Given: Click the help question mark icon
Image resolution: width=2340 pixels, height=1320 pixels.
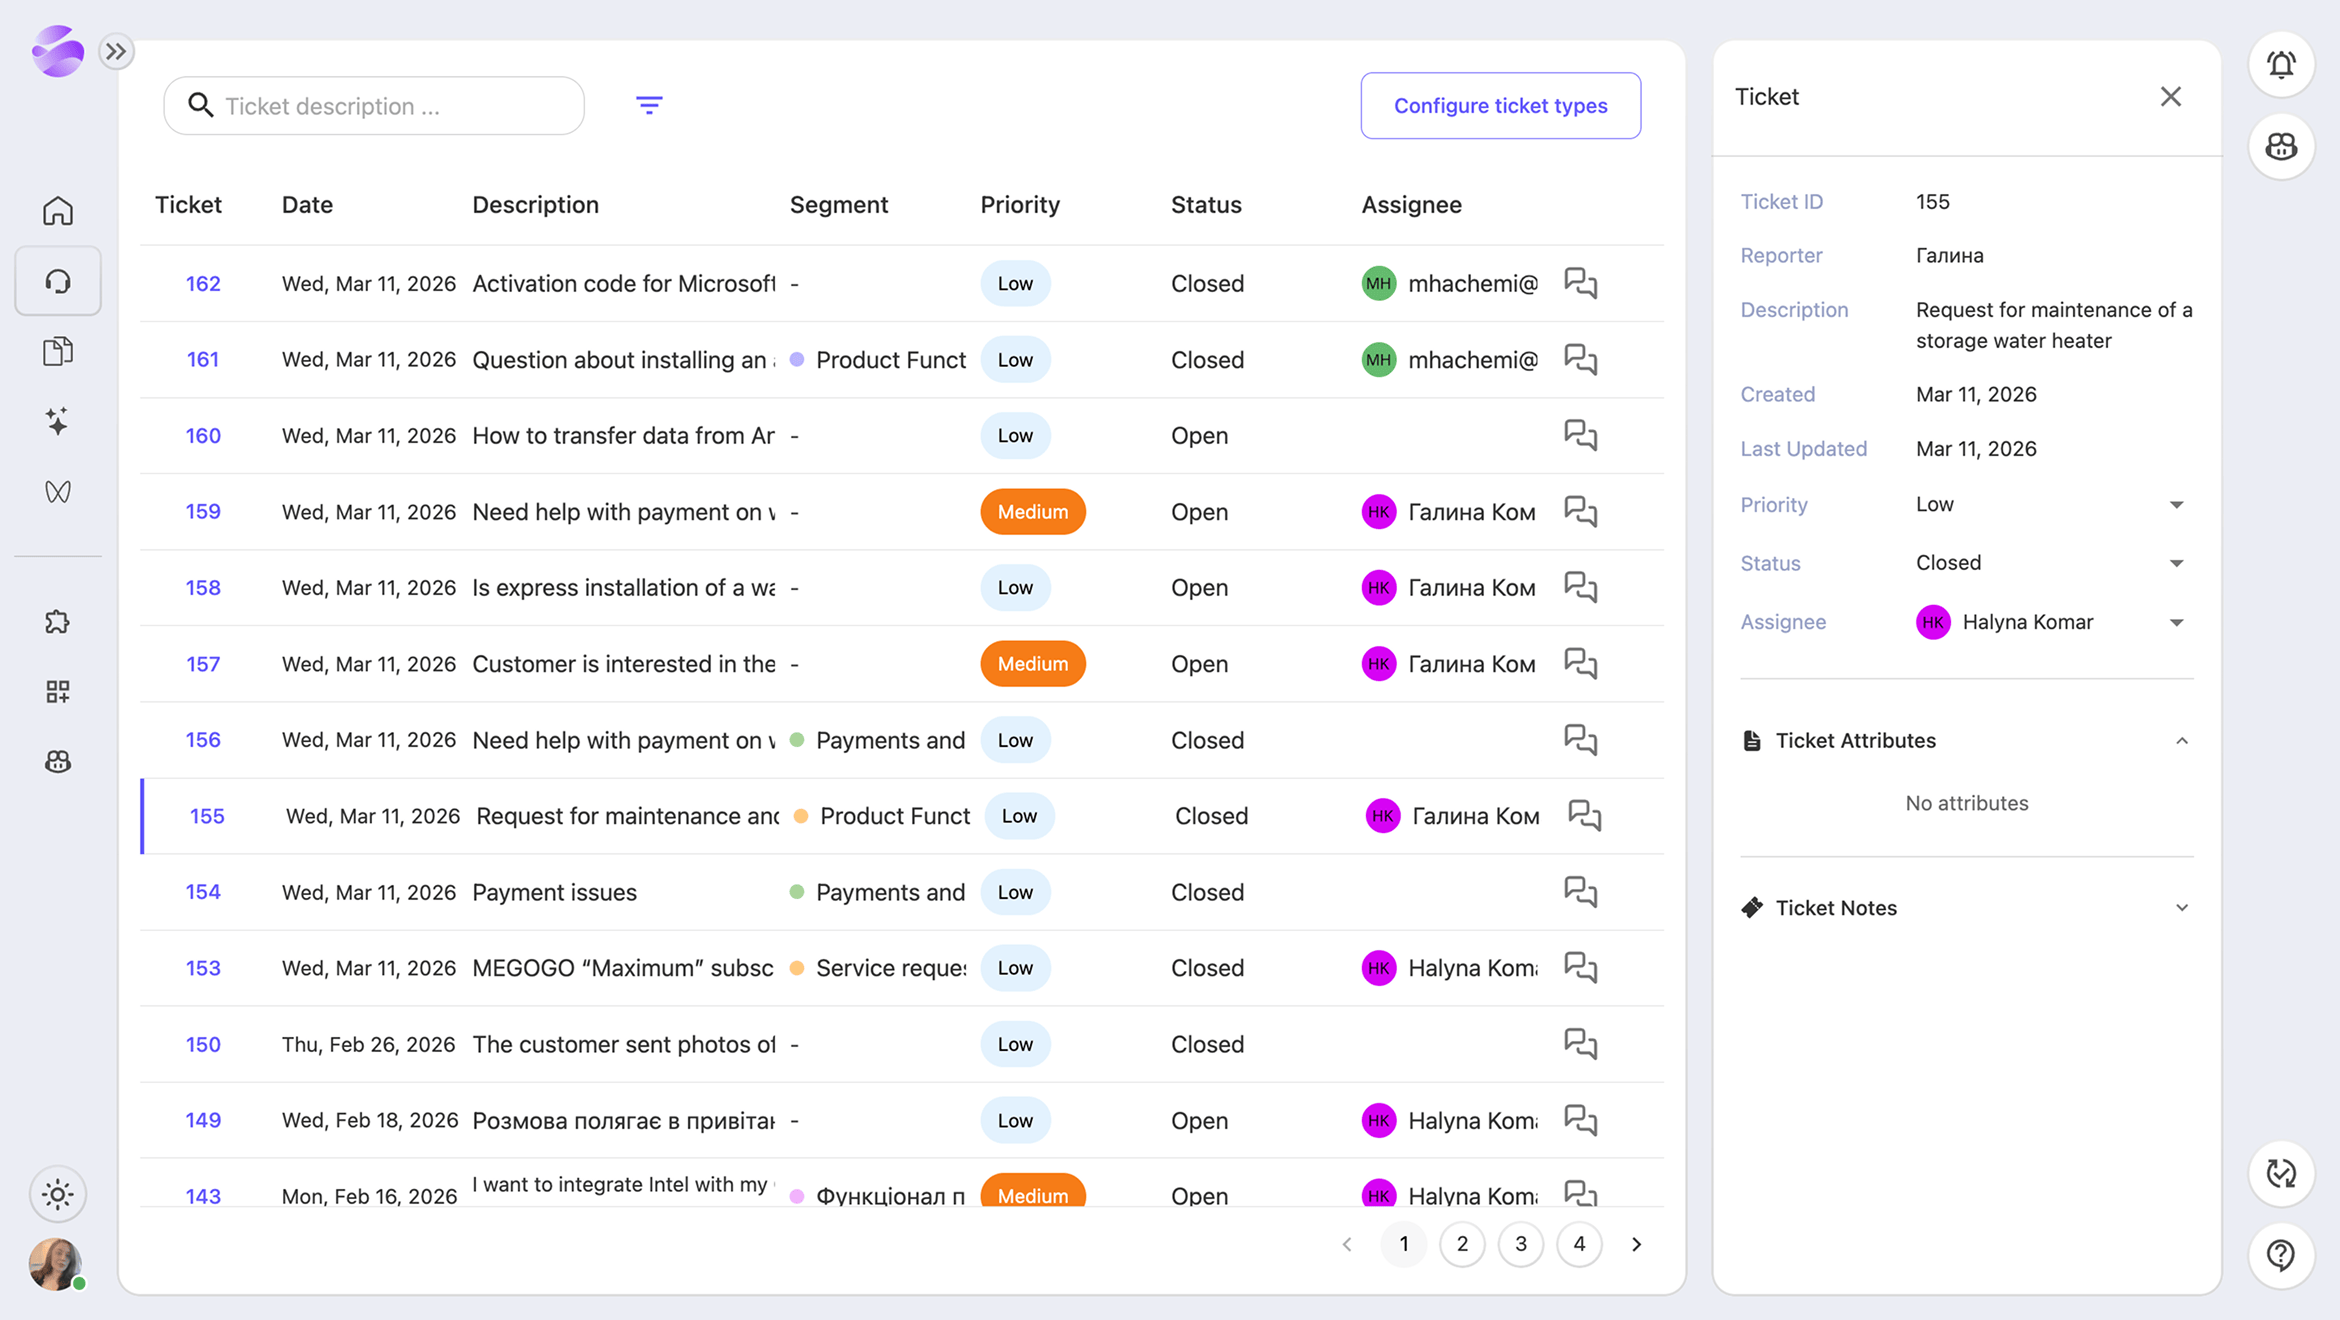Looking at the screenshot, I should (2281, 1255).
